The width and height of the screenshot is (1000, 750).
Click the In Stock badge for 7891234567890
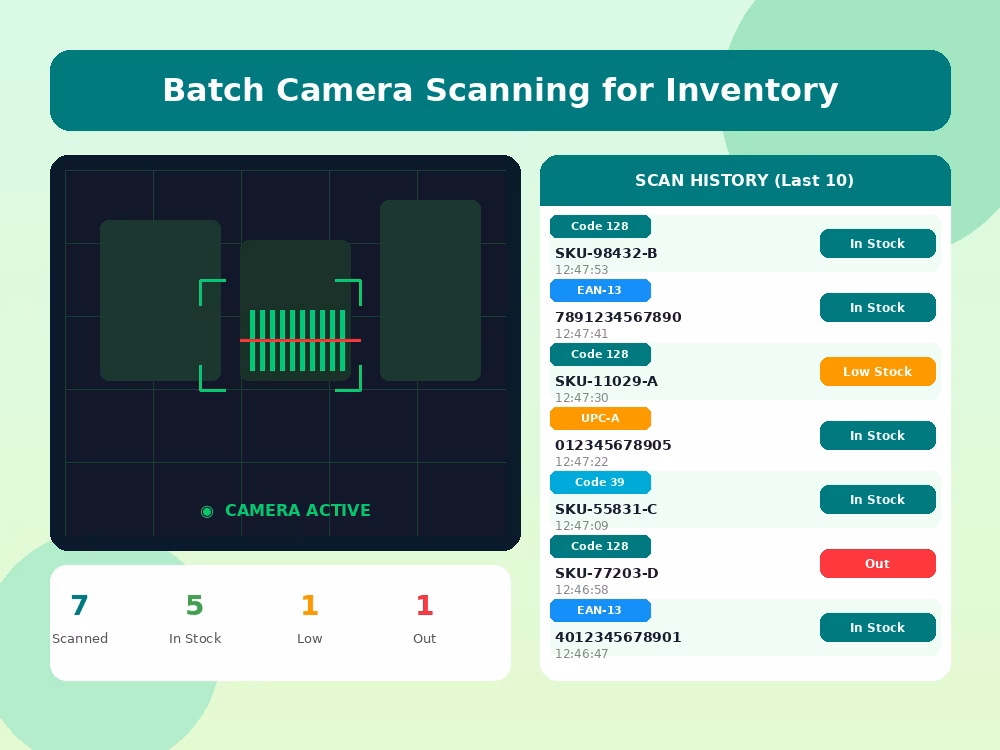878,307
